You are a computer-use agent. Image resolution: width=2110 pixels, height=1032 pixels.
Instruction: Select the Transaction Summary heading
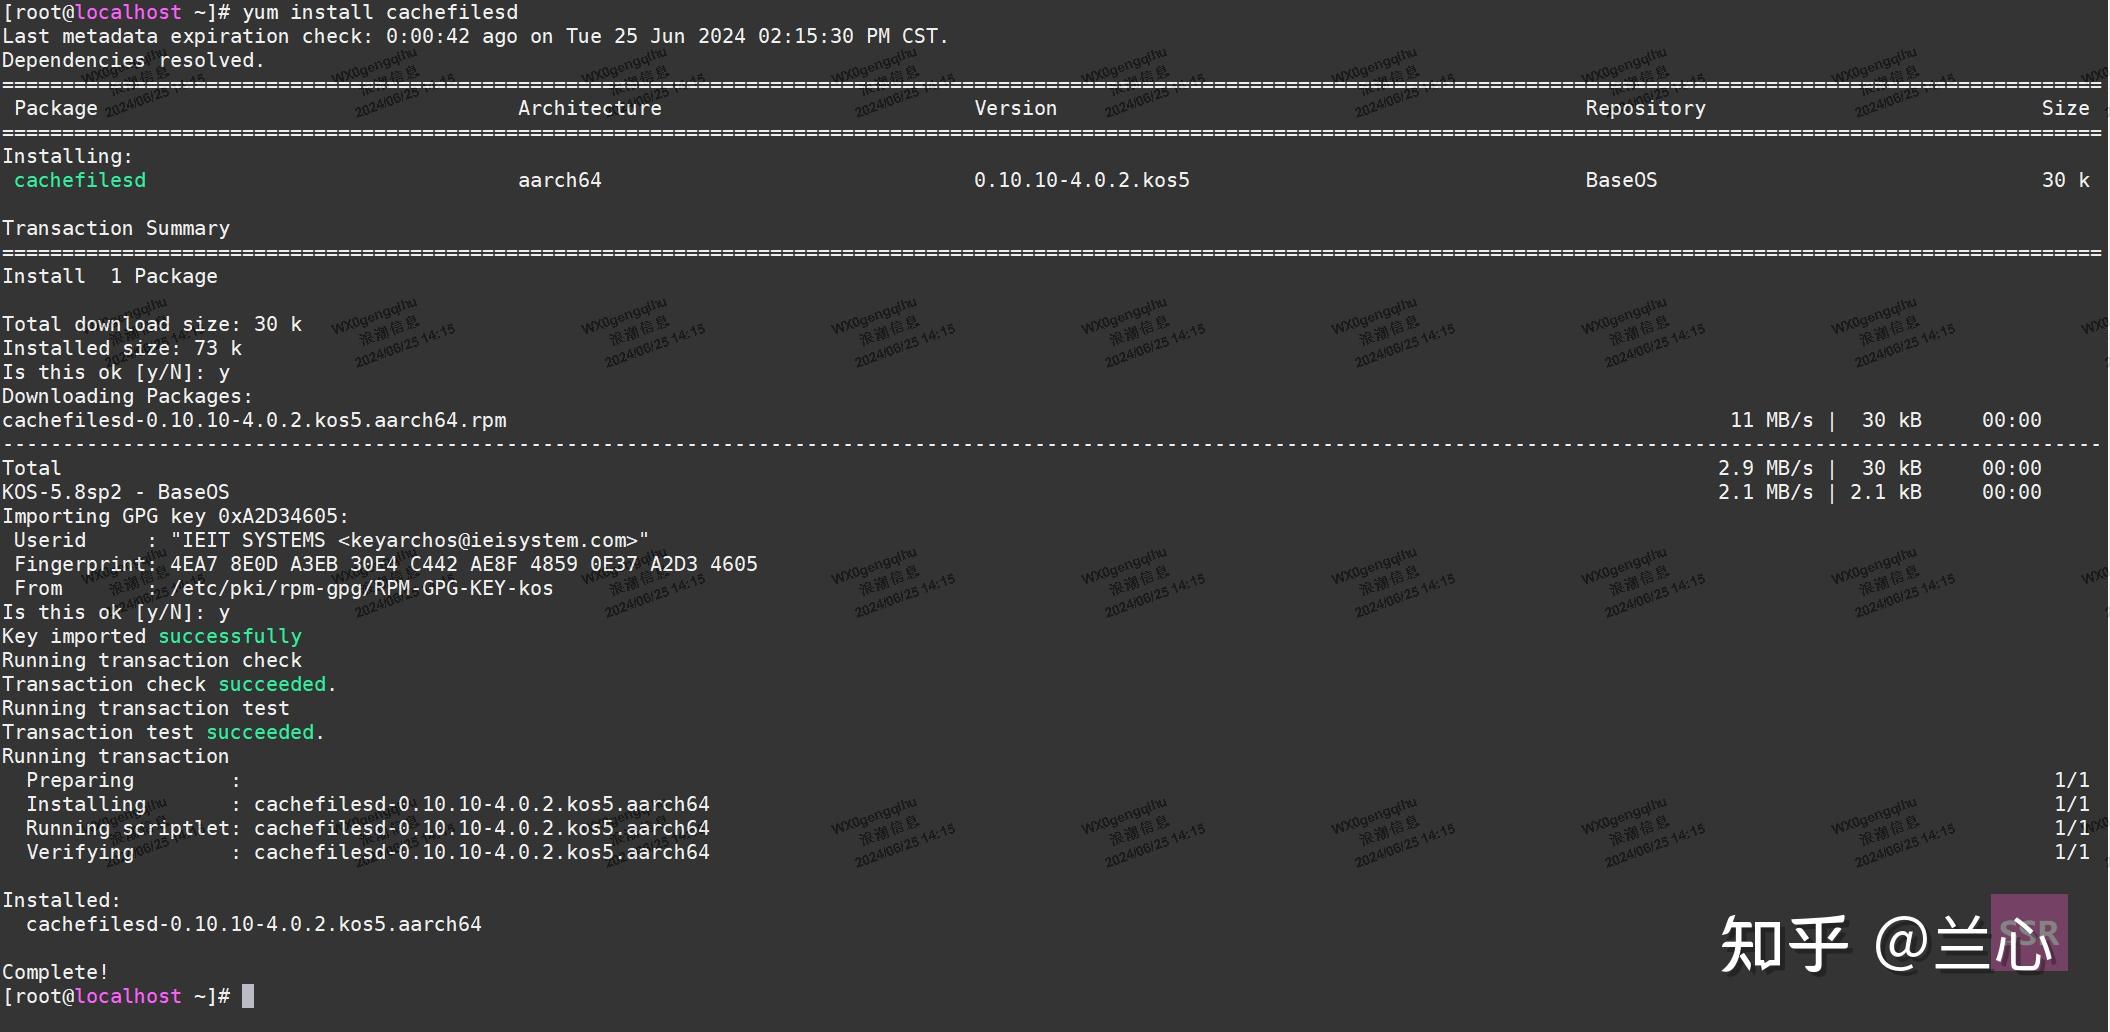117,228
